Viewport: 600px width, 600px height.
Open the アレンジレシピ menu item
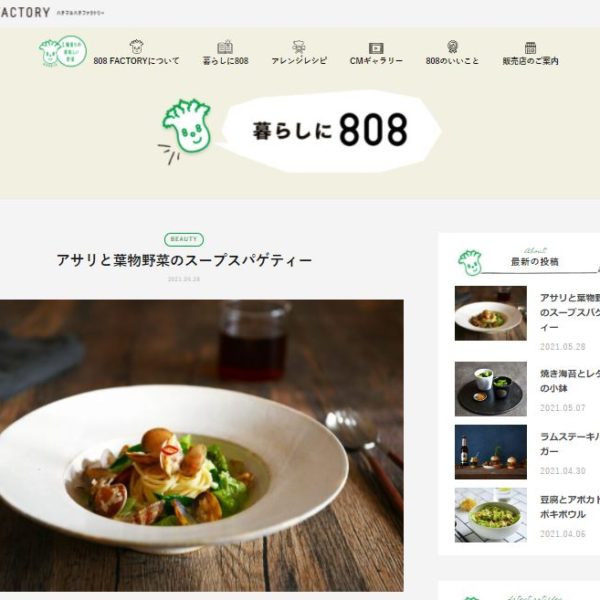point(299,61)
